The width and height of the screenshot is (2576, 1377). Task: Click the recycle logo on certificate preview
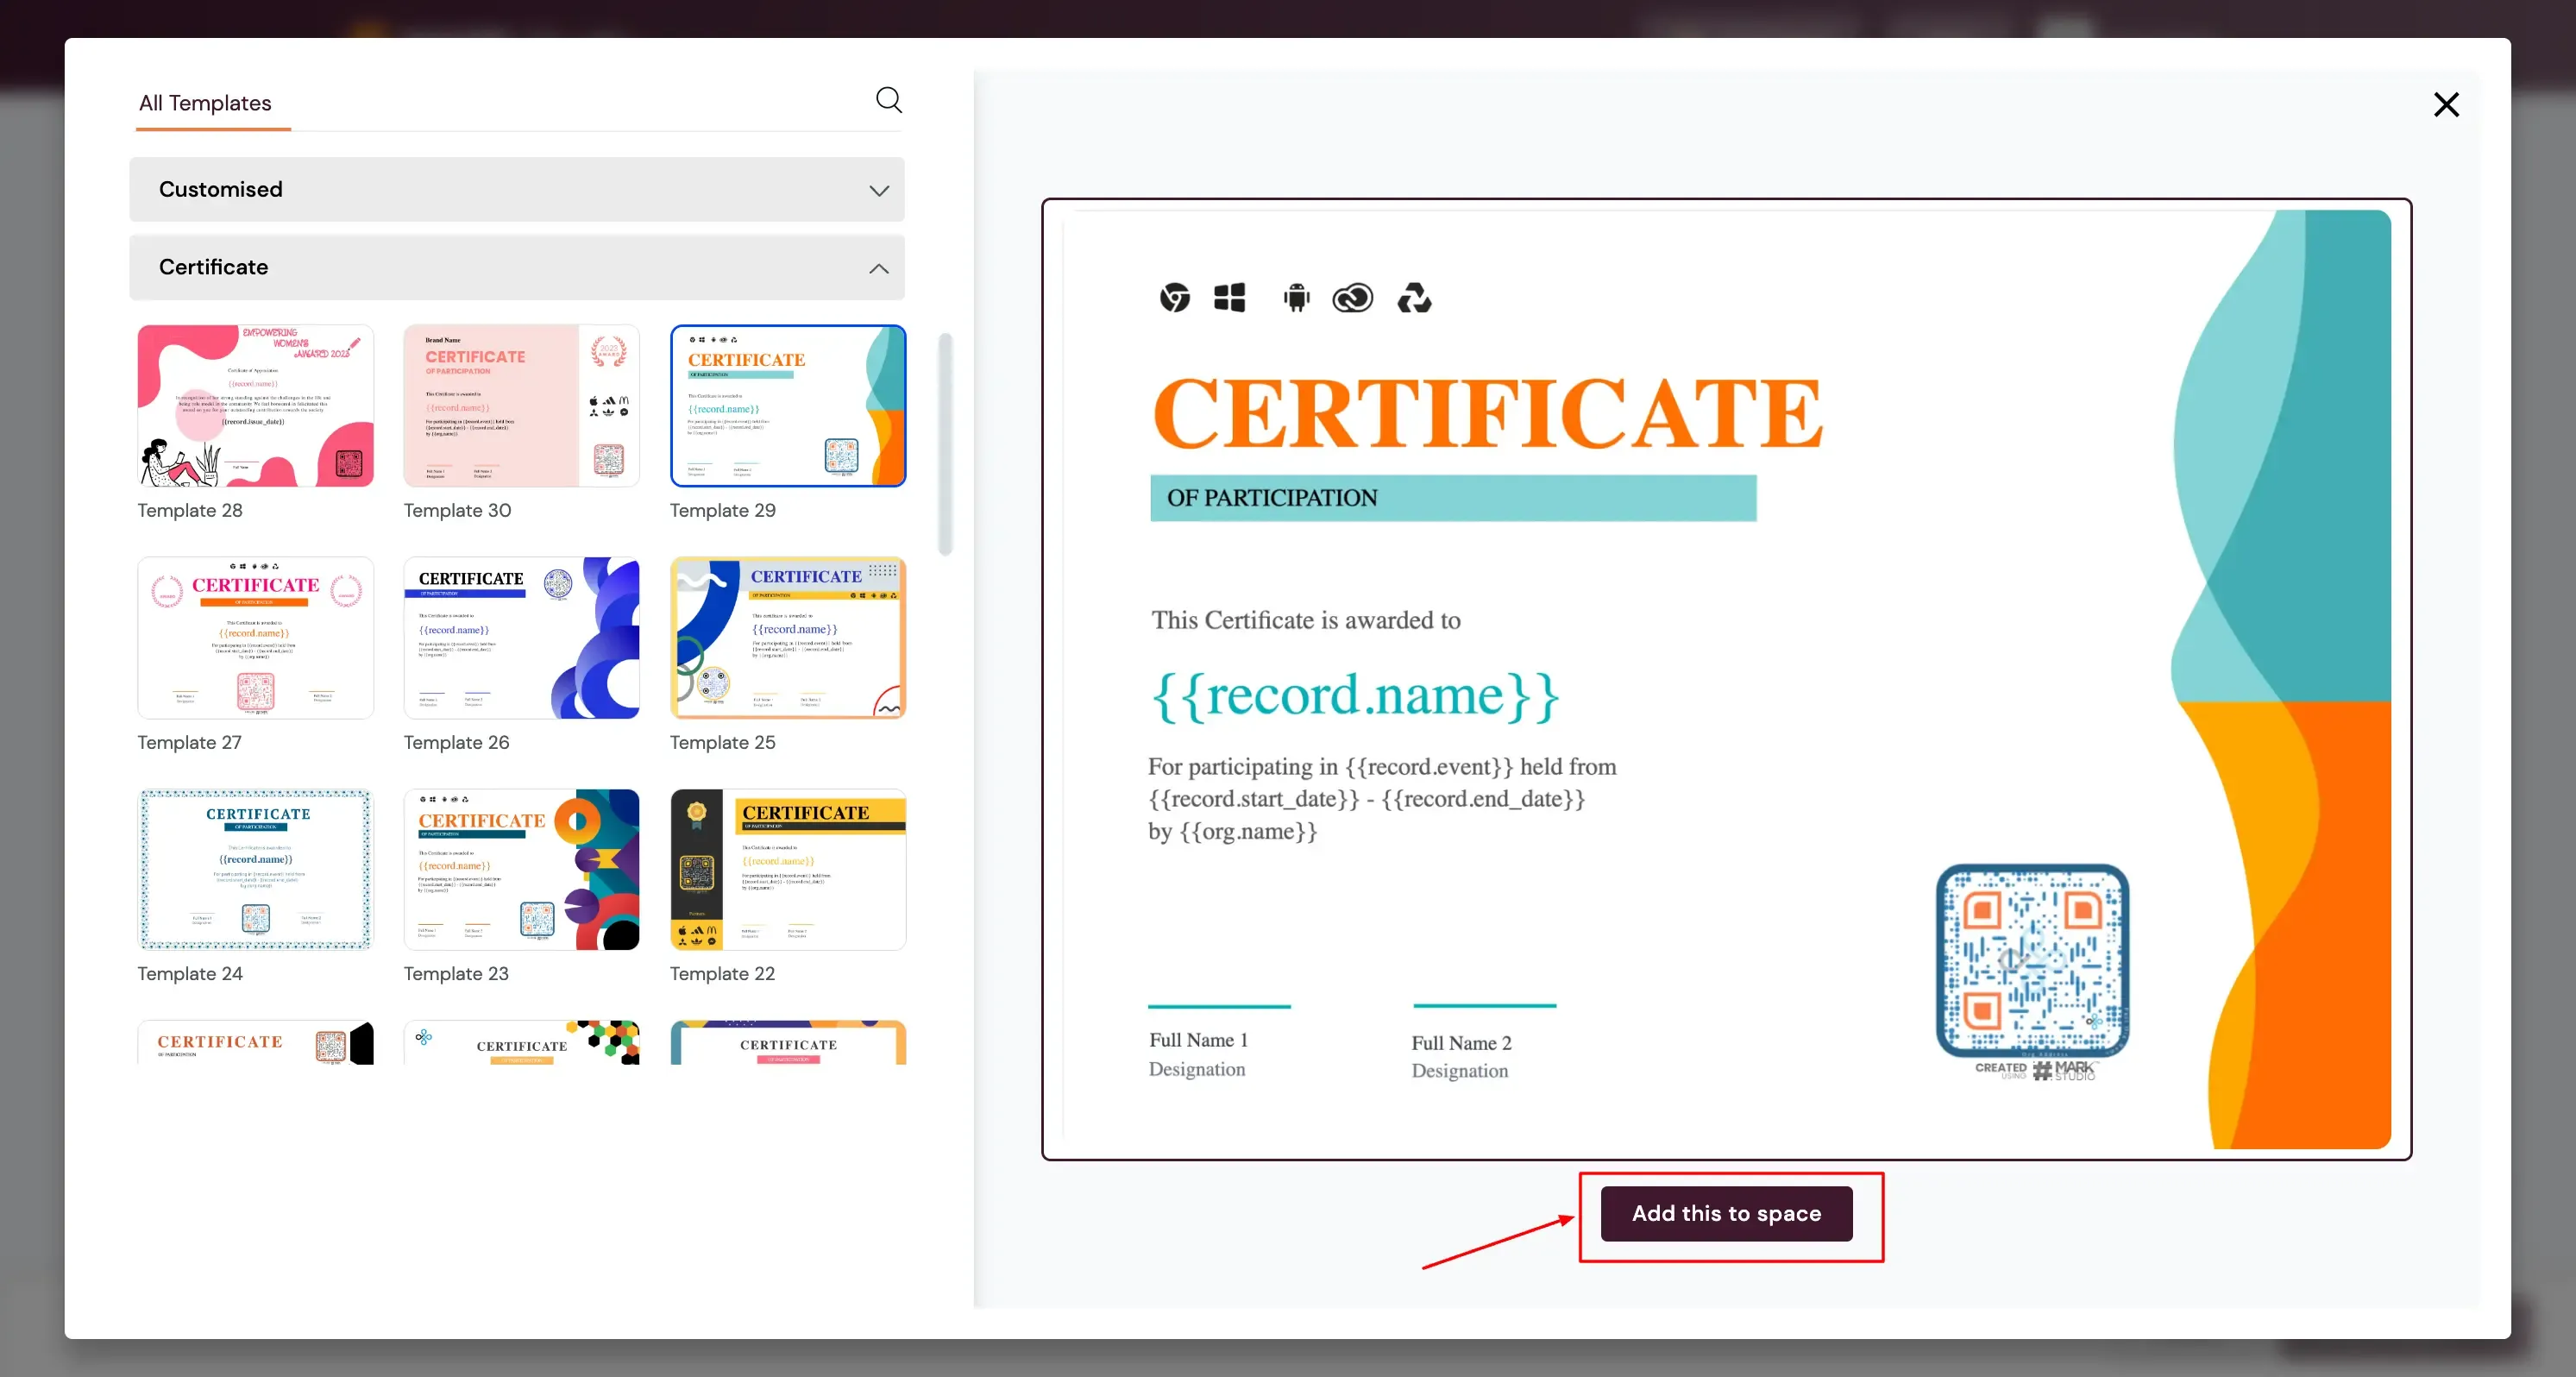pyautogui.click(x=1414, y=297)
